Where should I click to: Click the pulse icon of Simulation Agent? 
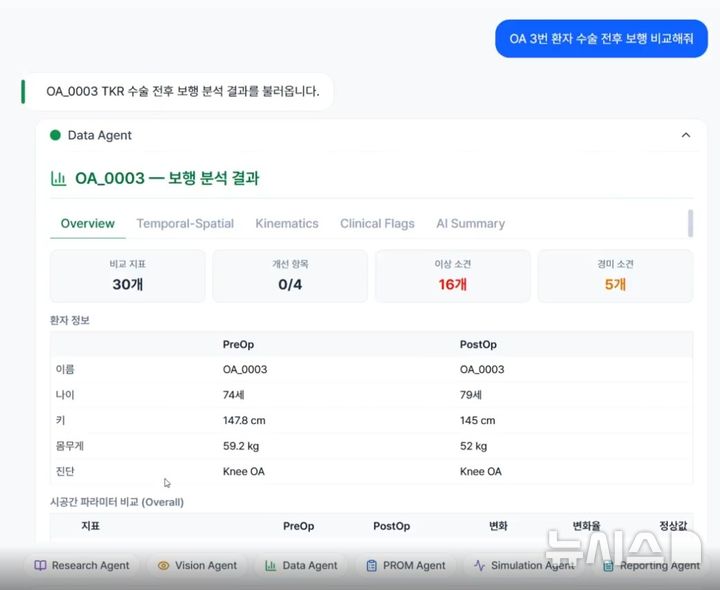[479, 566]
